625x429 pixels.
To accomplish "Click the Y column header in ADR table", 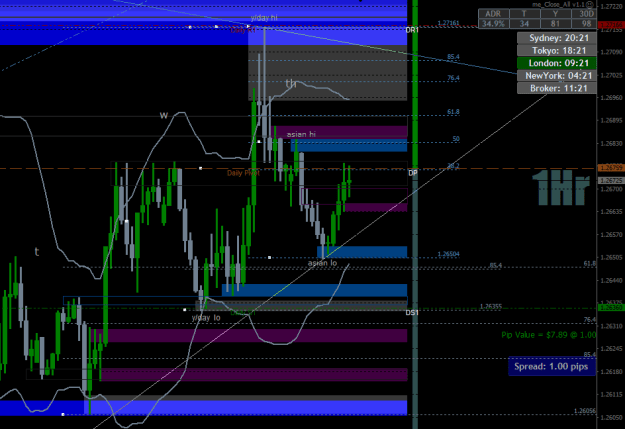I will coord(555,14).
